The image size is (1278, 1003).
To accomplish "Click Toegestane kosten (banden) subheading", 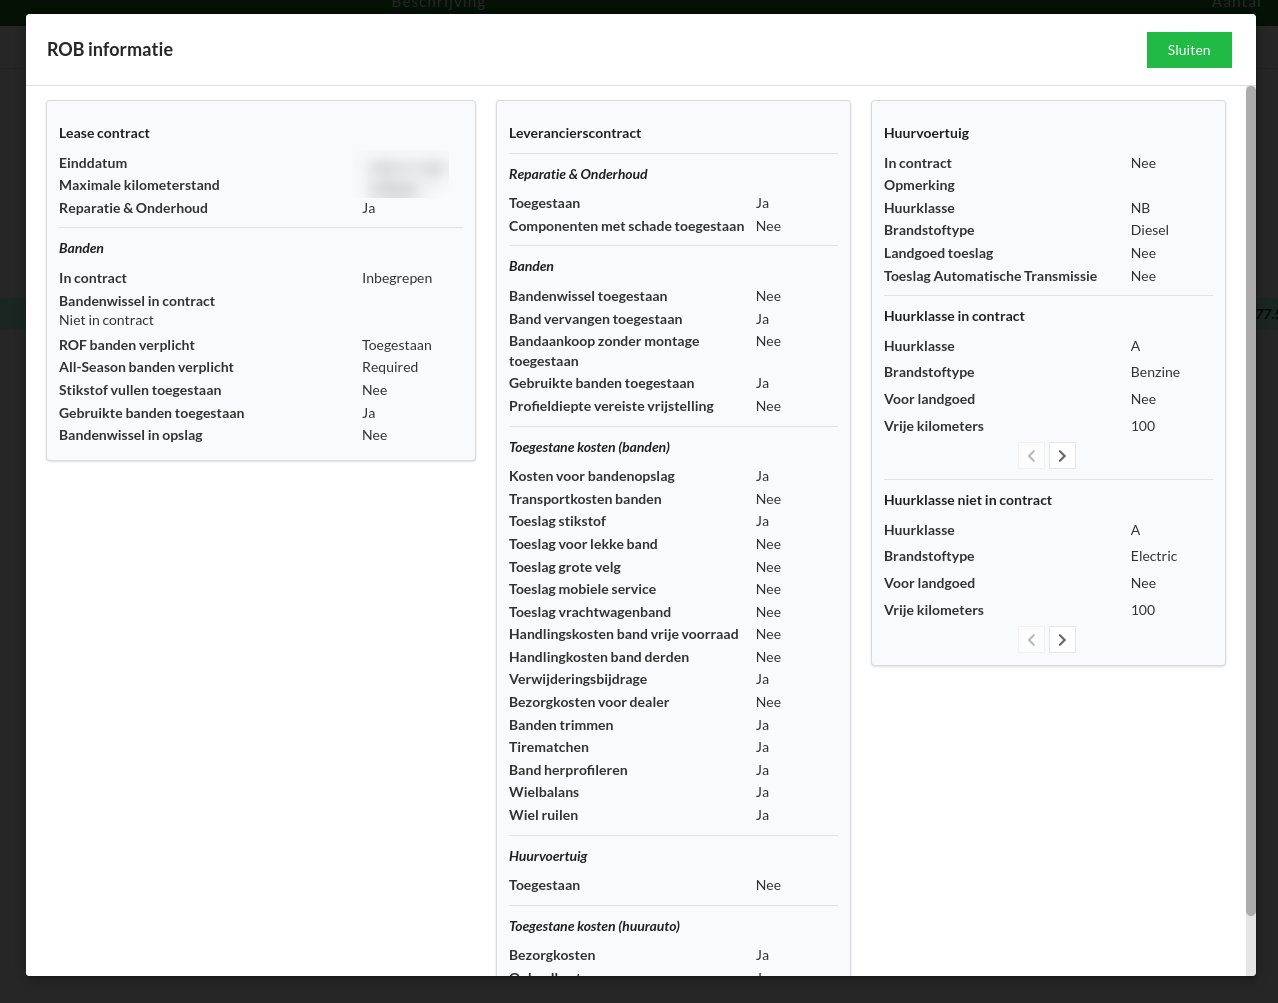I will [x=589, y=447].
